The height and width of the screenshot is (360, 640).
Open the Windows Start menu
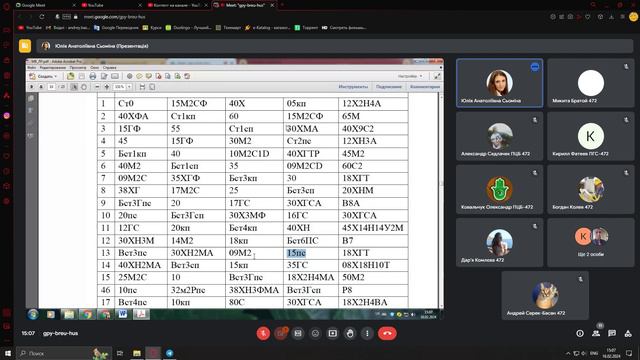pyautogui.click(x=8, y=353)
